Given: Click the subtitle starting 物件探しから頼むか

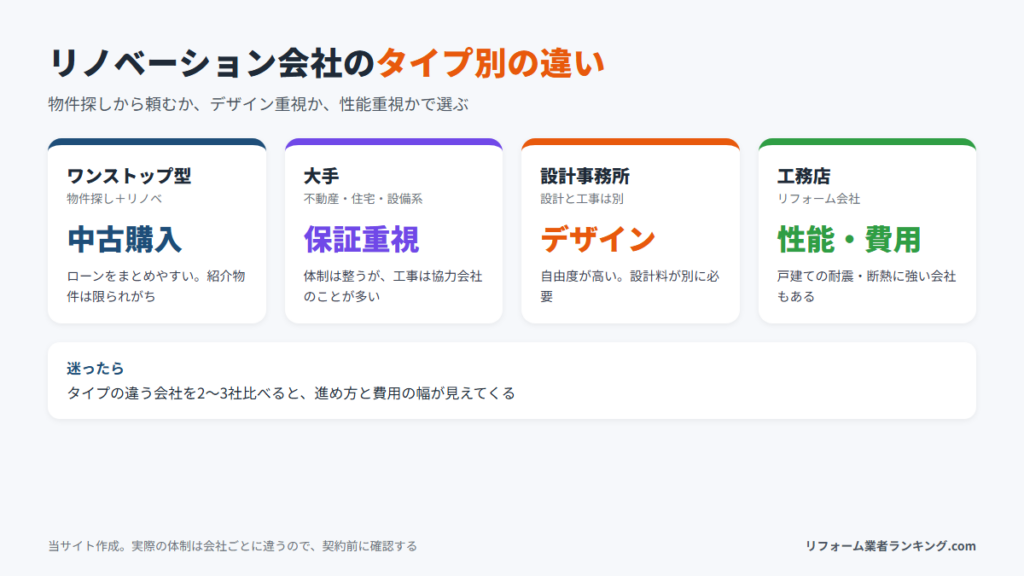Looking at the screenshot, I should pos(259,104).
